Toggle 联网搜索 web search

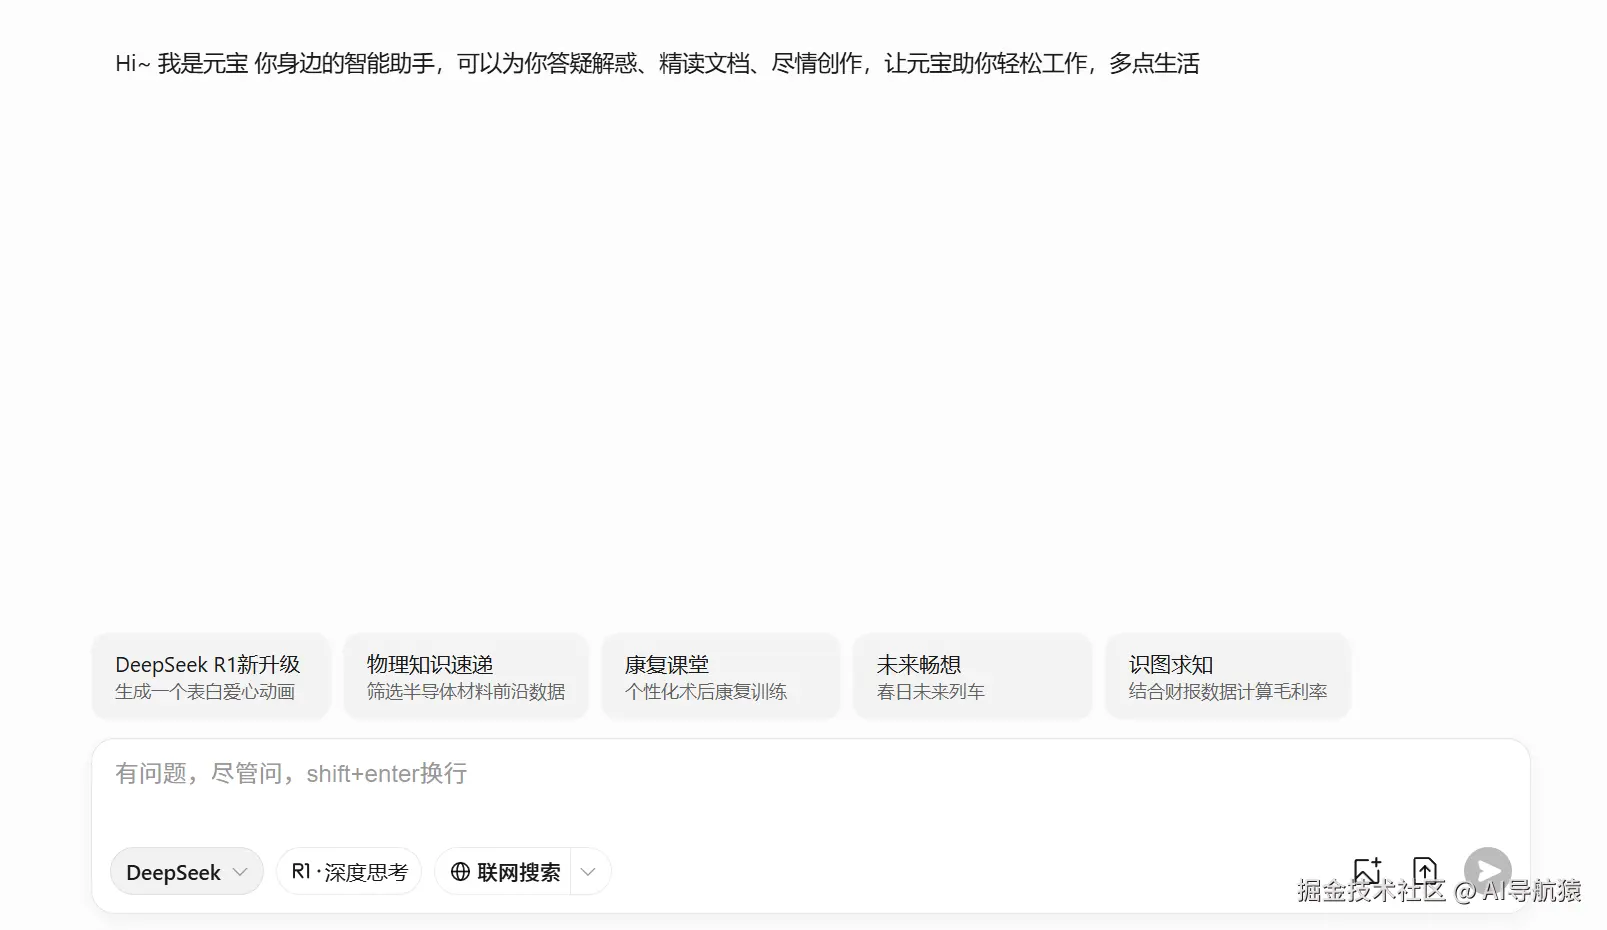504,872
